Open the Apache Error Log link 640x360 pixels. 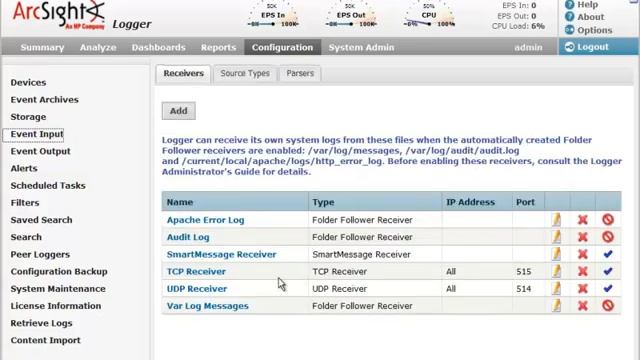pos(205,220)
